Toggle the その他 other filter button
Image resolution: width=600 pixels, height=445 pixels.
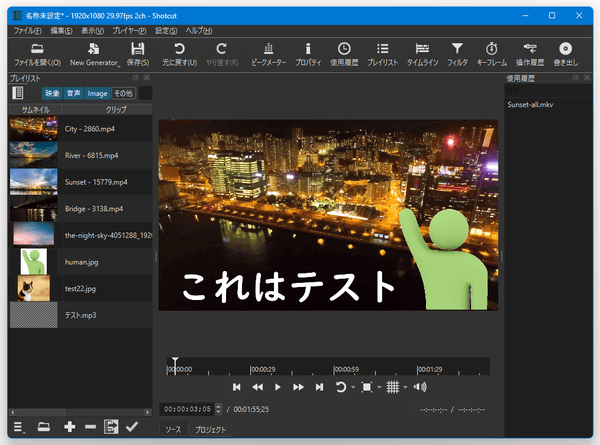tap(123, 93)
